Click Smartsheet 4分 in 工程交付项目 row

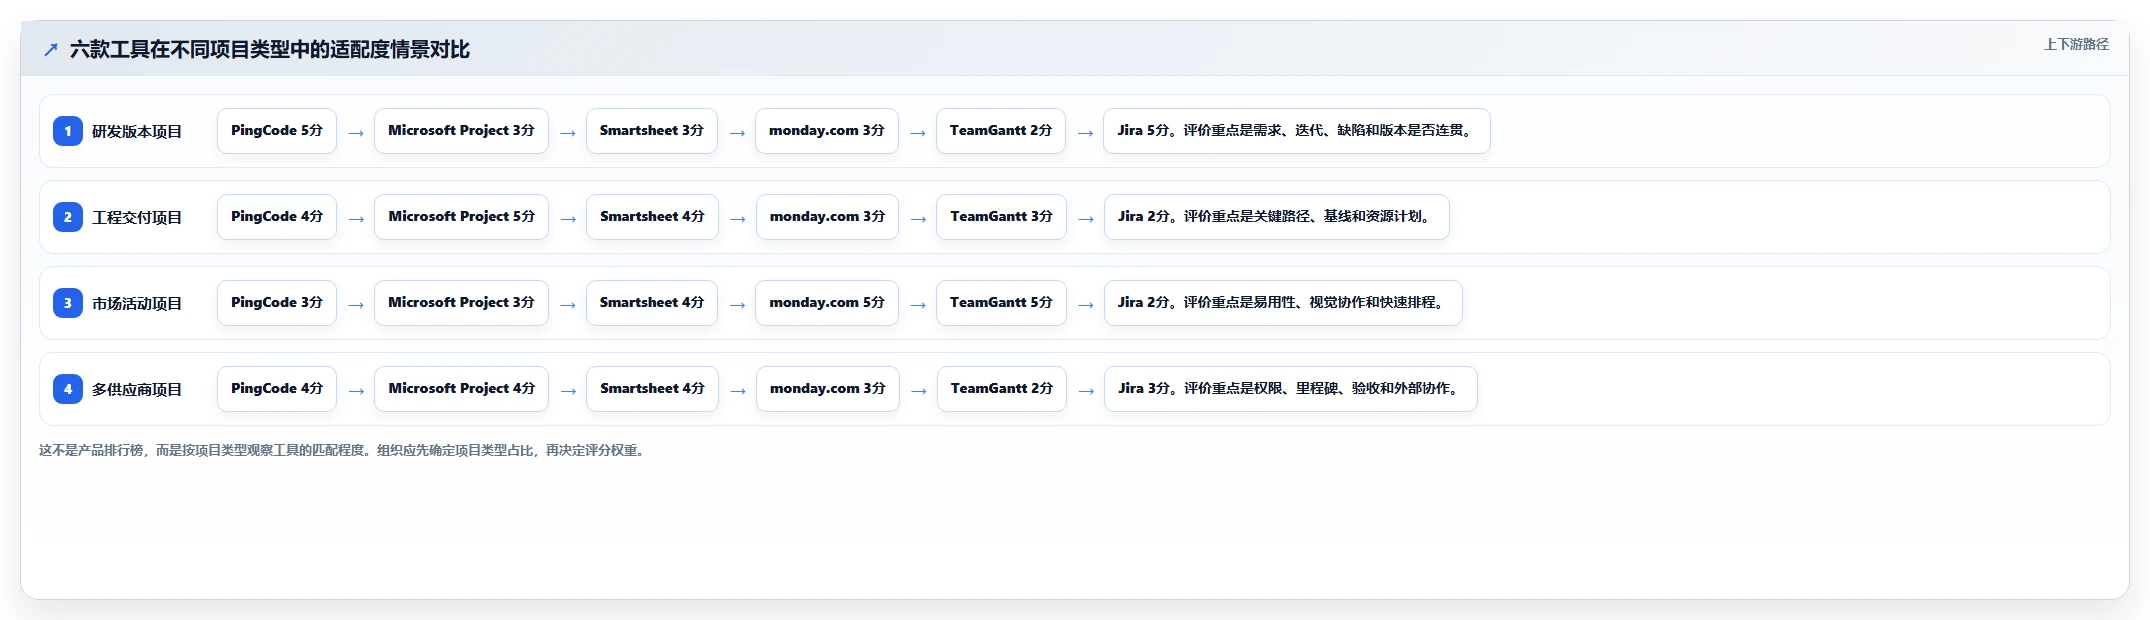pyautogui.click(x=652, y=217)
